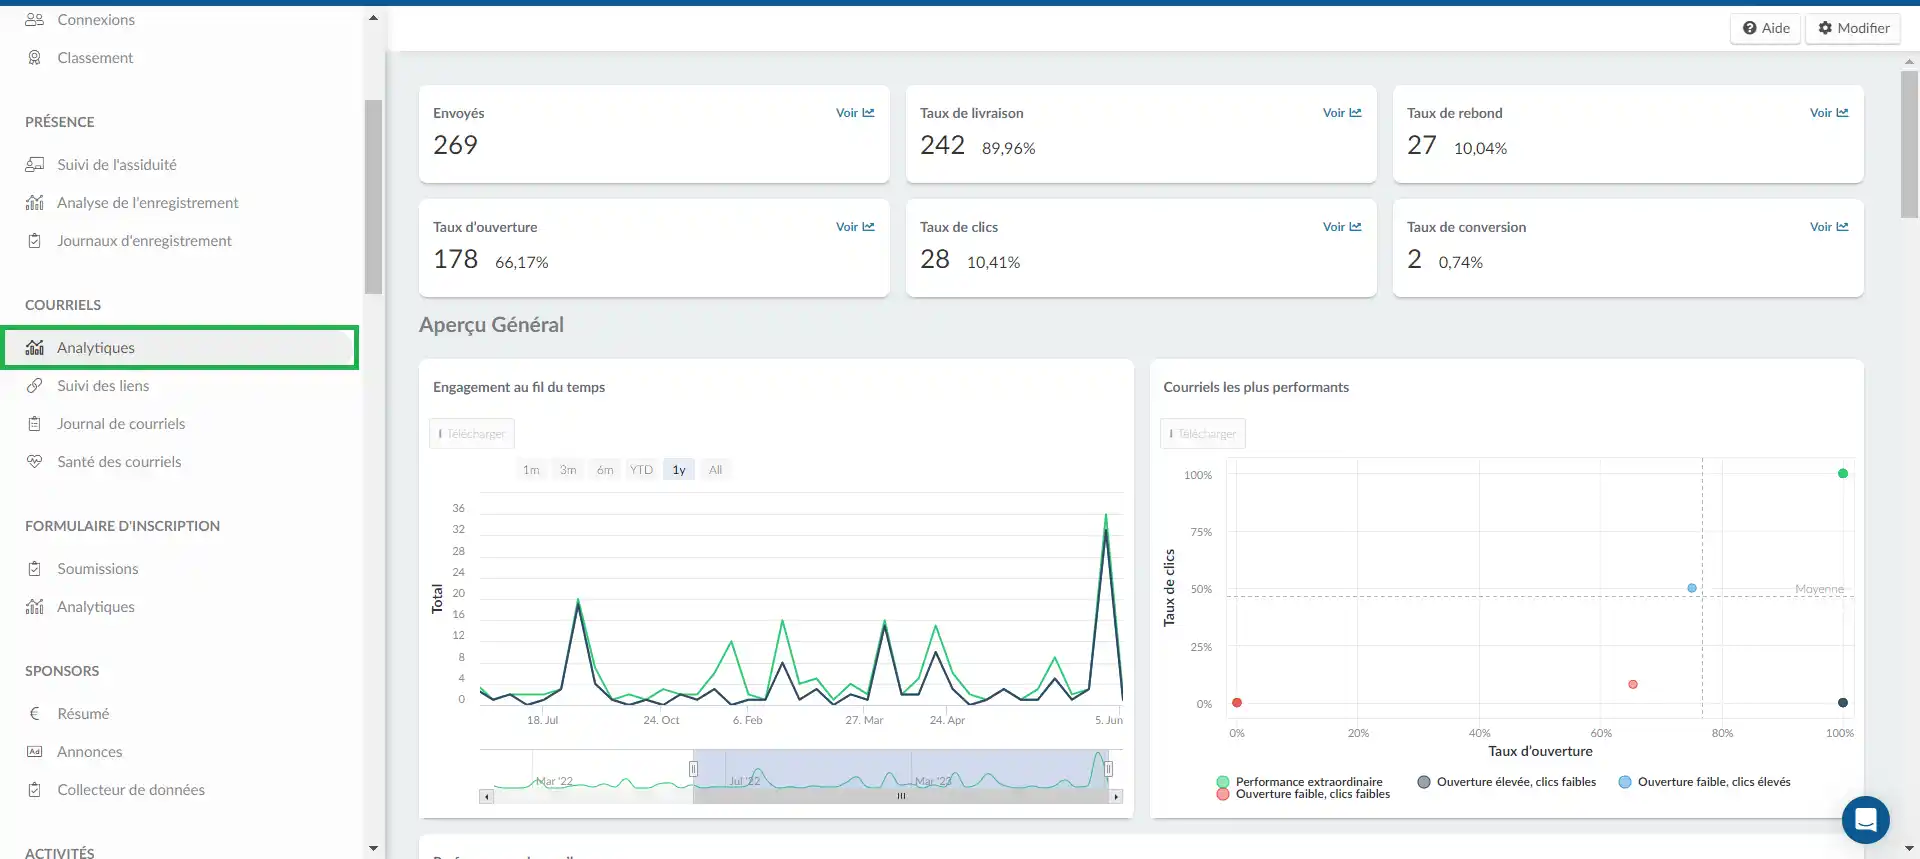Image resolution: width=1920 pixels, height=859 pixels.
Task: Toggle Ouverture élevée, clics faibles legend
Action: click(1507, 782)
